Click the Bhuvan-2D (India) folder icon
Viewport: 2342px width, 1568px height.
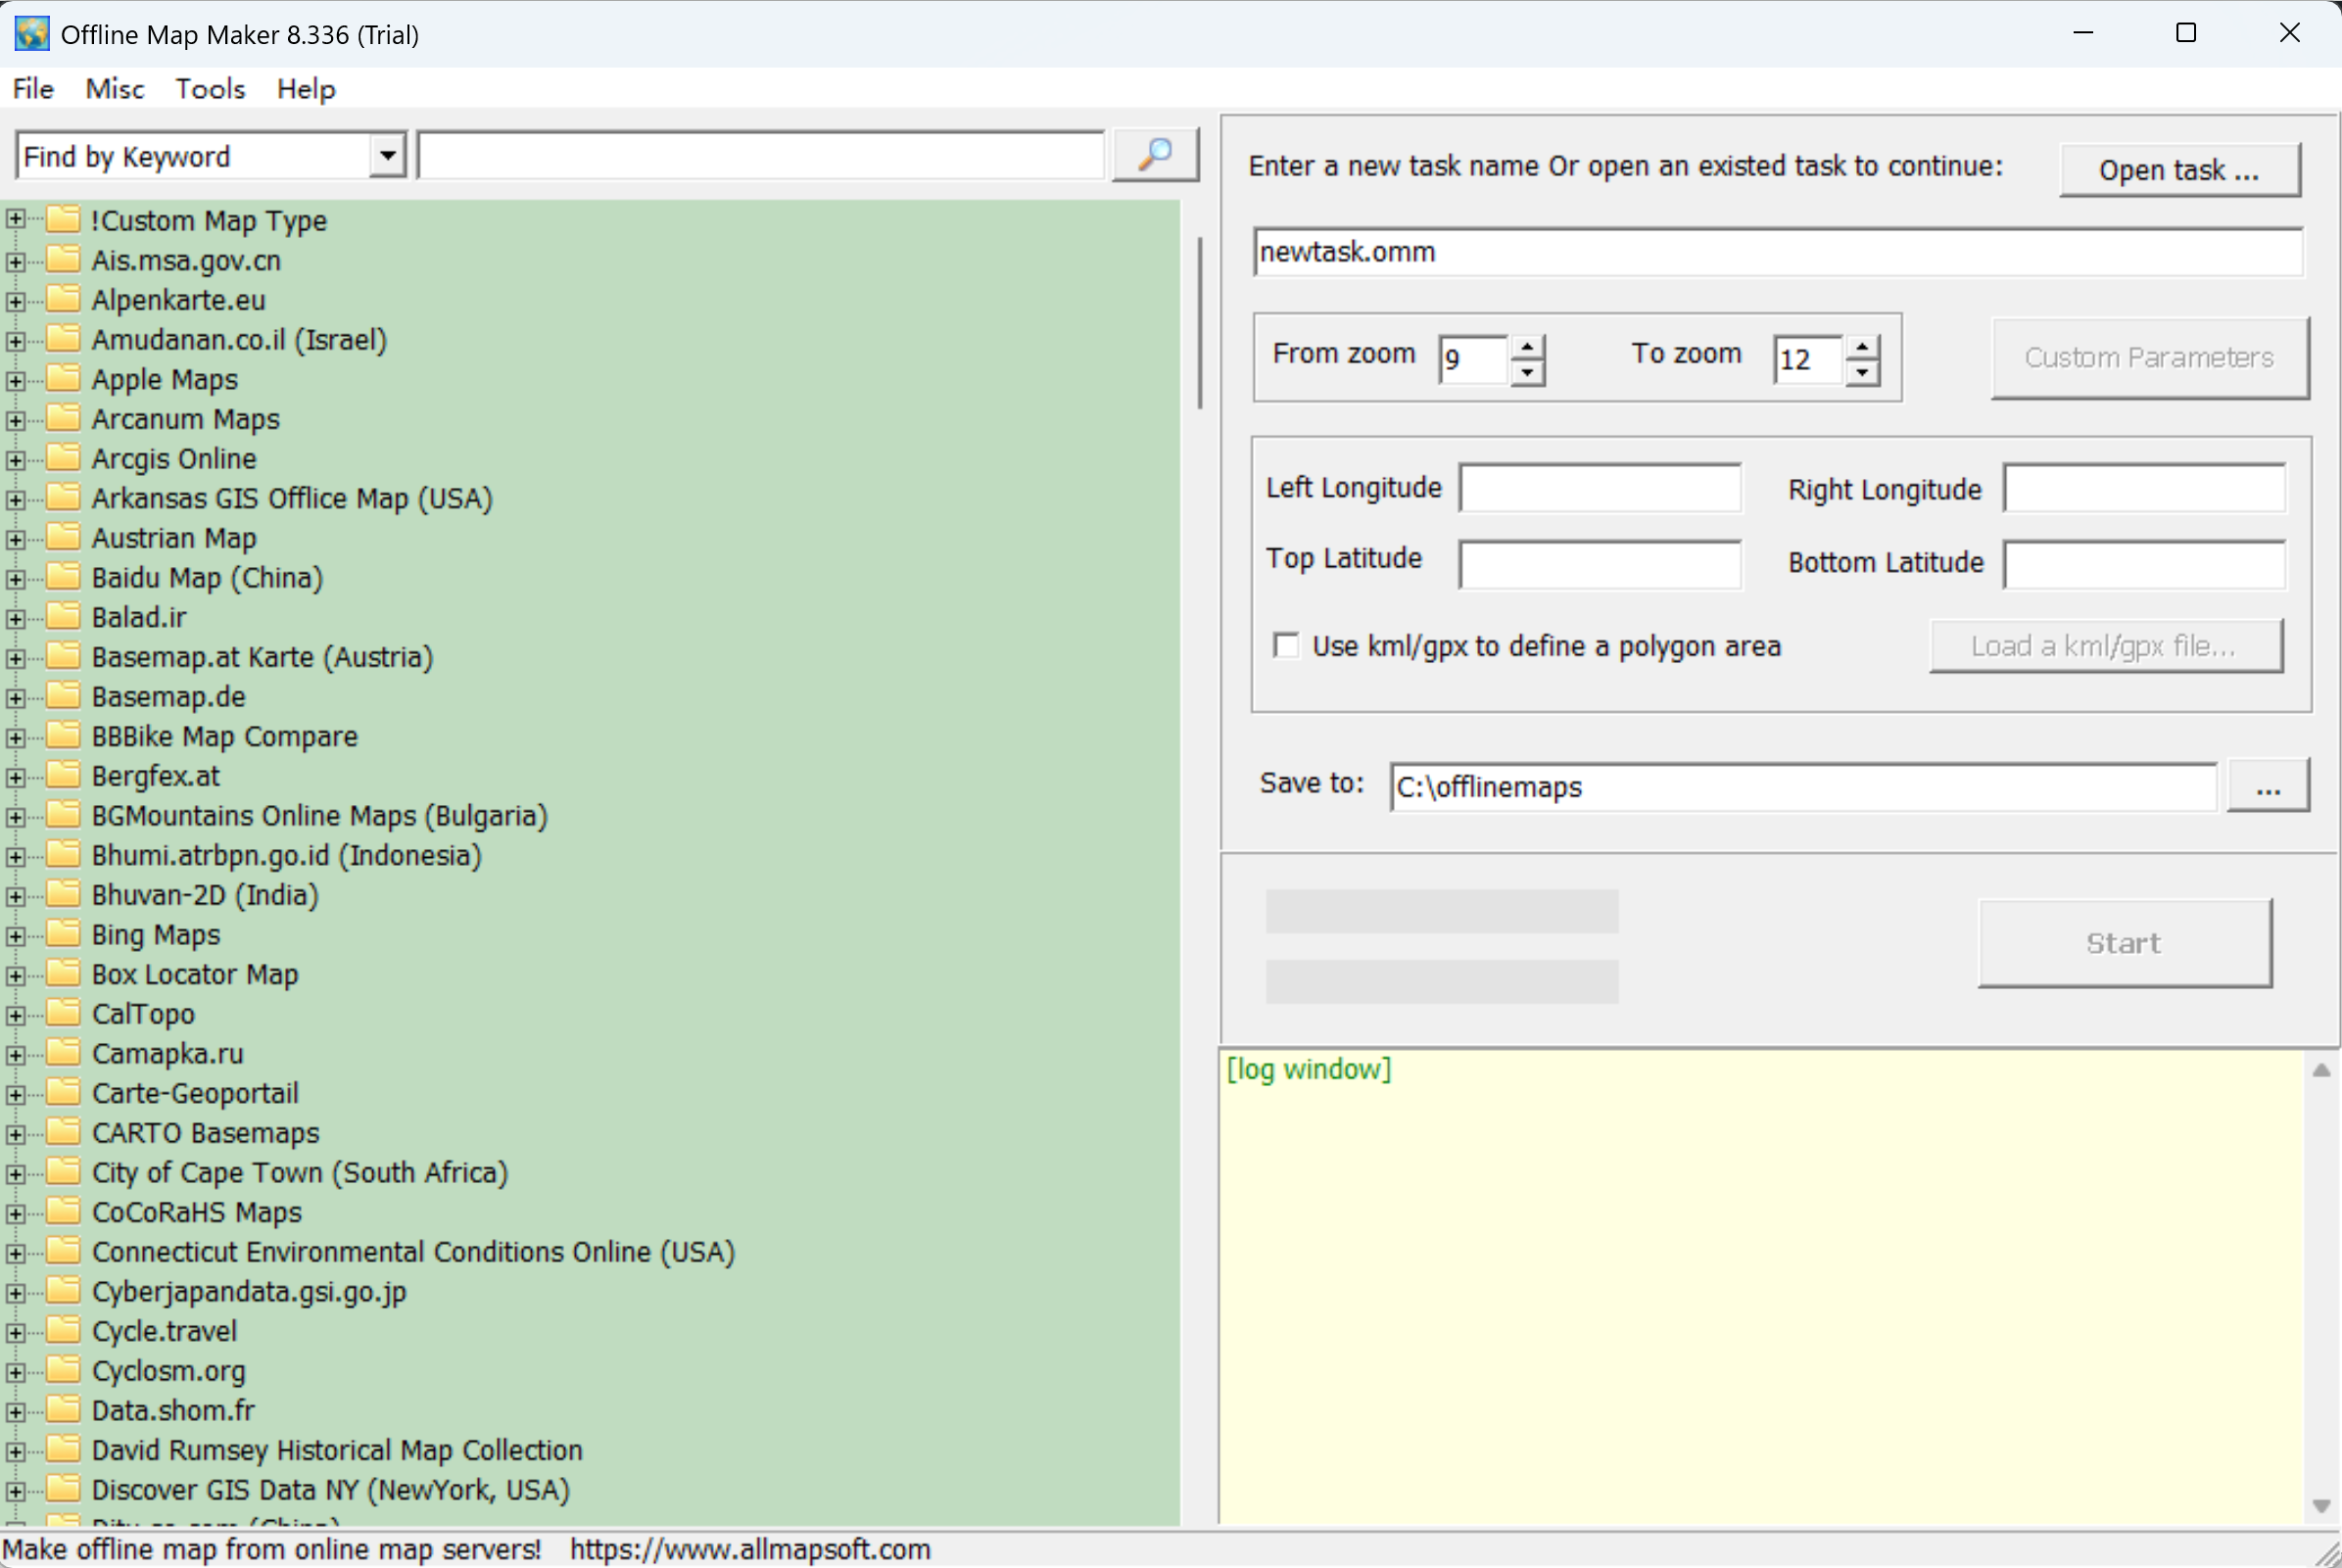63,894
